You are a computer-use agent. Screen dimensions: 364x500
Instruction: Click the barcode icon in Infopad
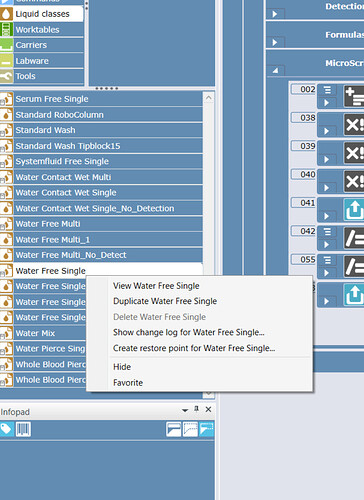[x=23, y=429]
